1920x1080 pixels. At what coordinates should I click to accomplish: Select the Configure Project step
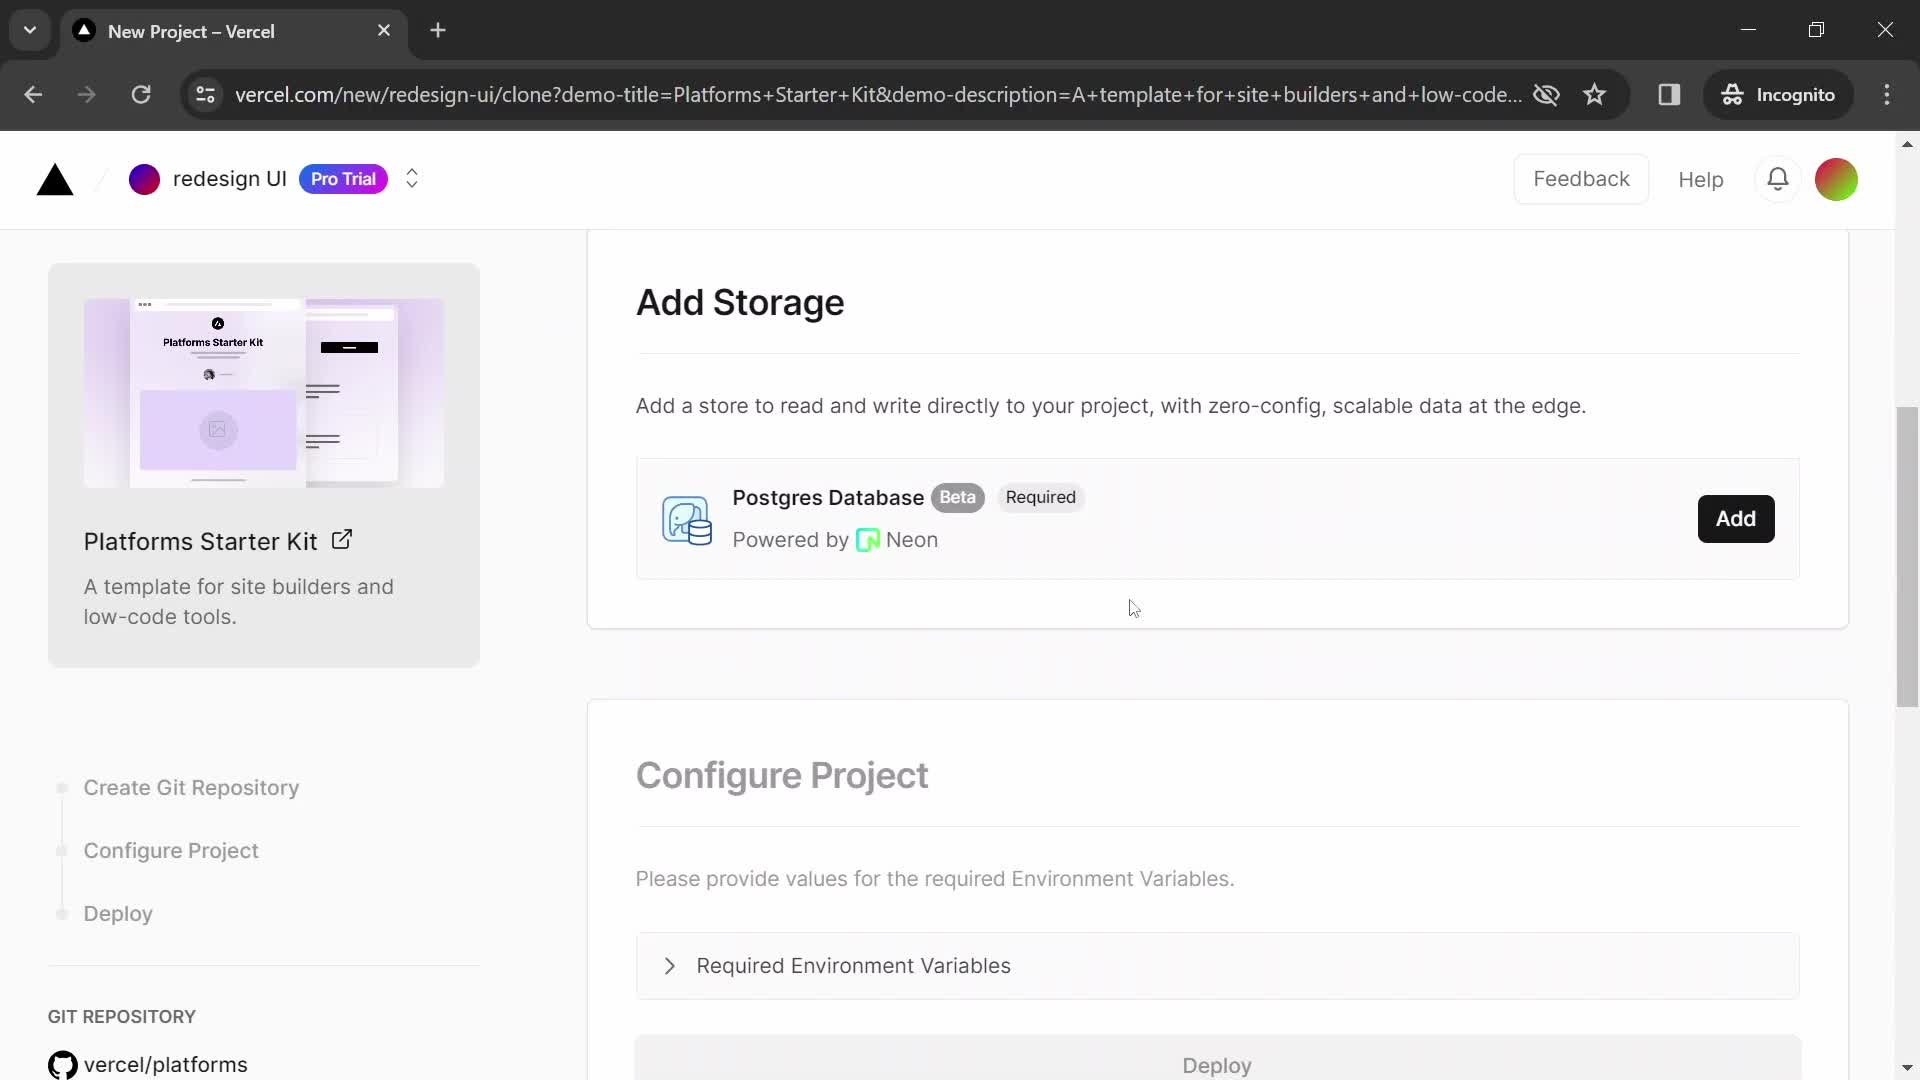coord(171,849)
